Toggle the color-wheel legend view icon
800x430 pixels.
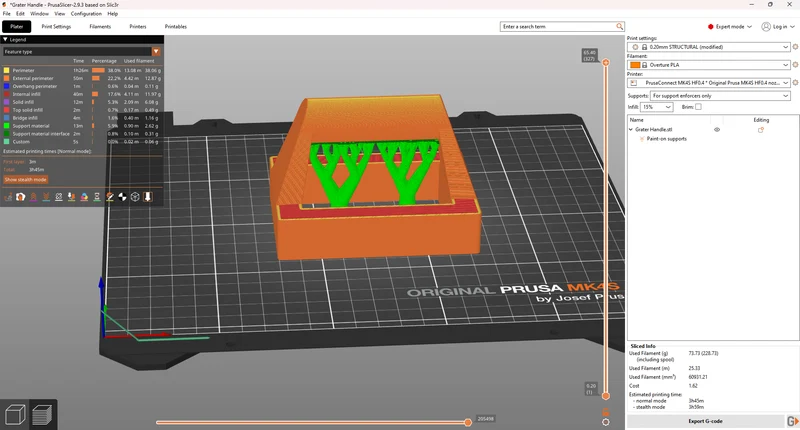pyautogui.click(x=84, y=197)
